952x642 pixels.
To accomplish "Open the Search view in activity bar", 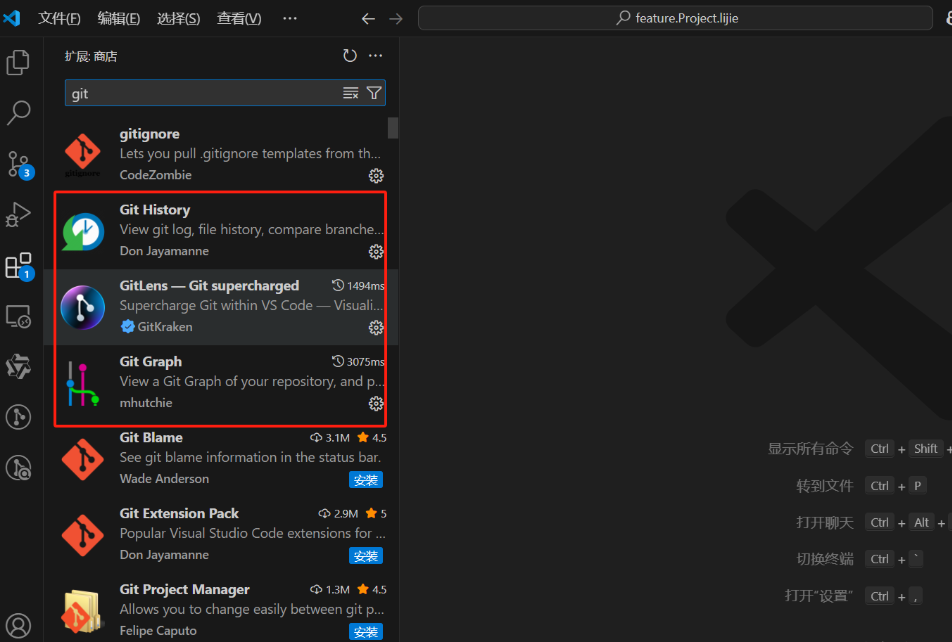I will pyautogui.click(x=18, y=112).
